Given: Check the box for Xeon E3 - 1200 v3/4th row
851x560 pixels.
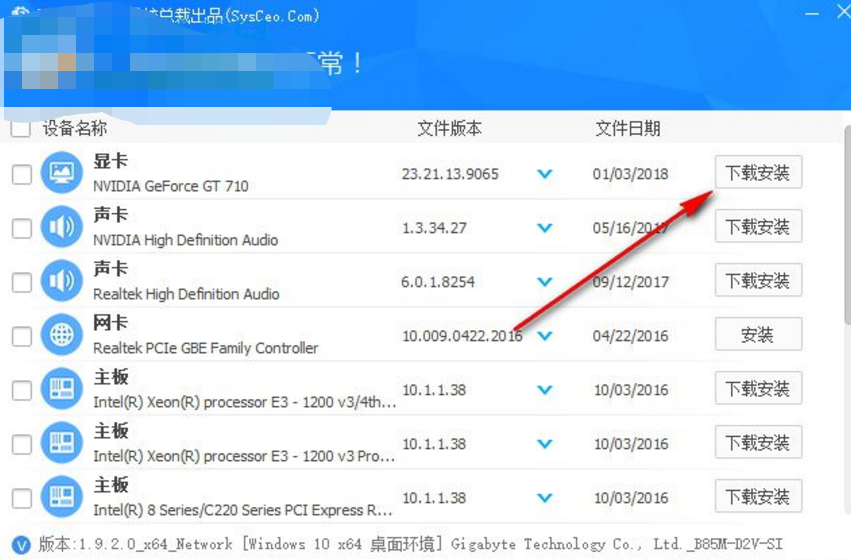Looking at the screenshot, I should click(x=22, y=390).
